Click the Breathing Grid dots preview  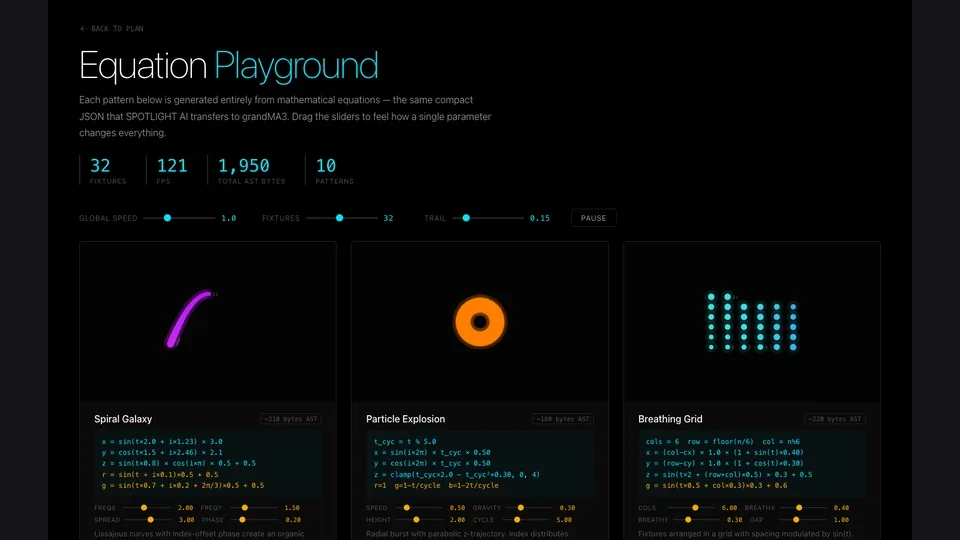point(752,322)
